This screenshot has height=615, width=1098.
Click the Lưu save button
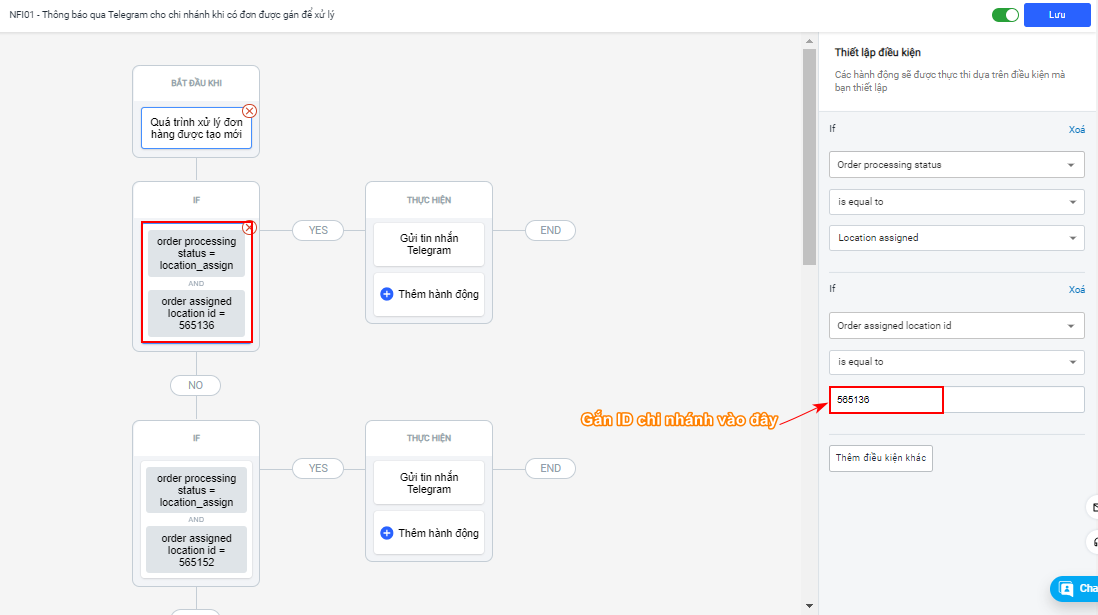click(1056, 15)
